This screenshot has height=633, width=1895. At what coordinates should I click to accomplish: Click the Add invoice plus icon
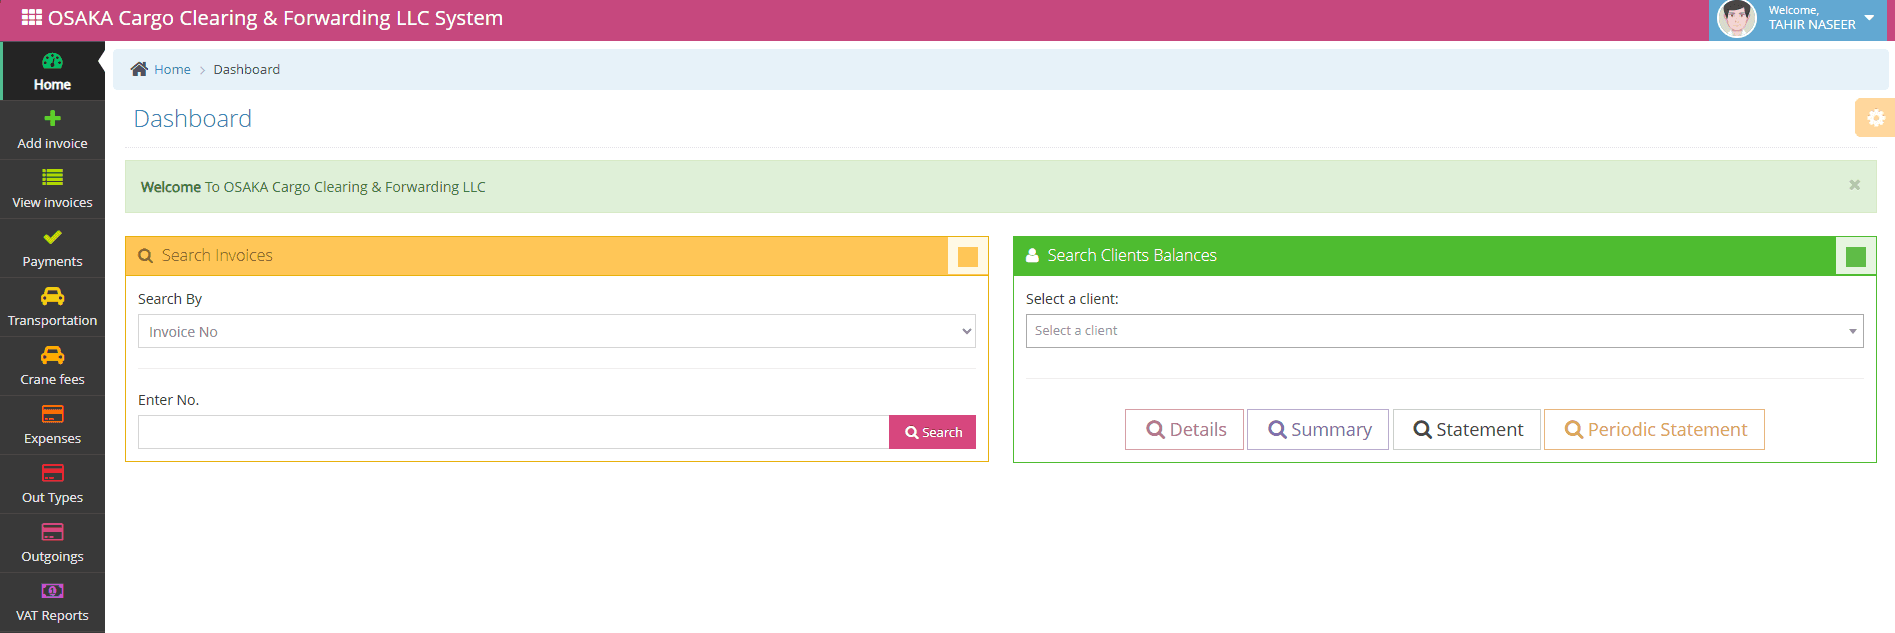tap(52, 118)
